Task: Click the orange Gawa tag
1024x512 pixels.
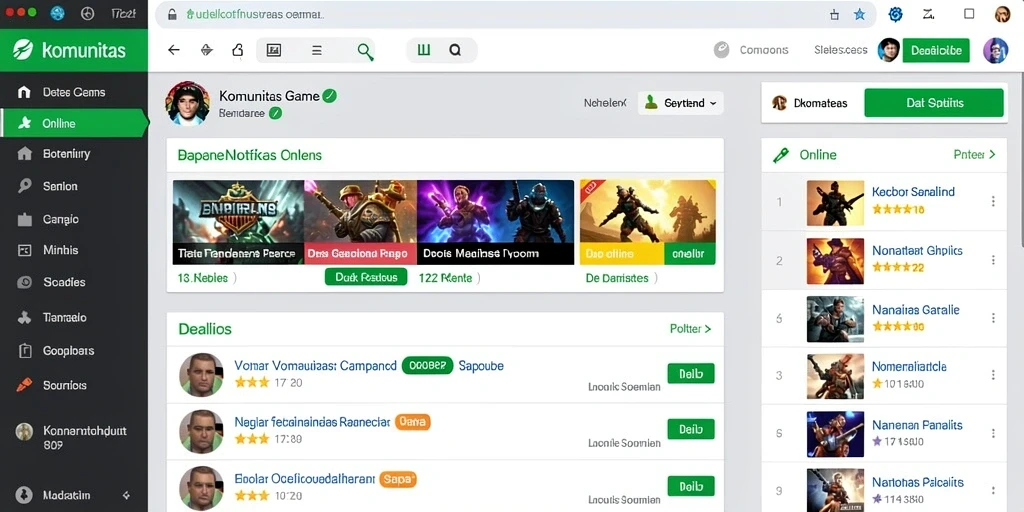Action: (x=413, y=422)
